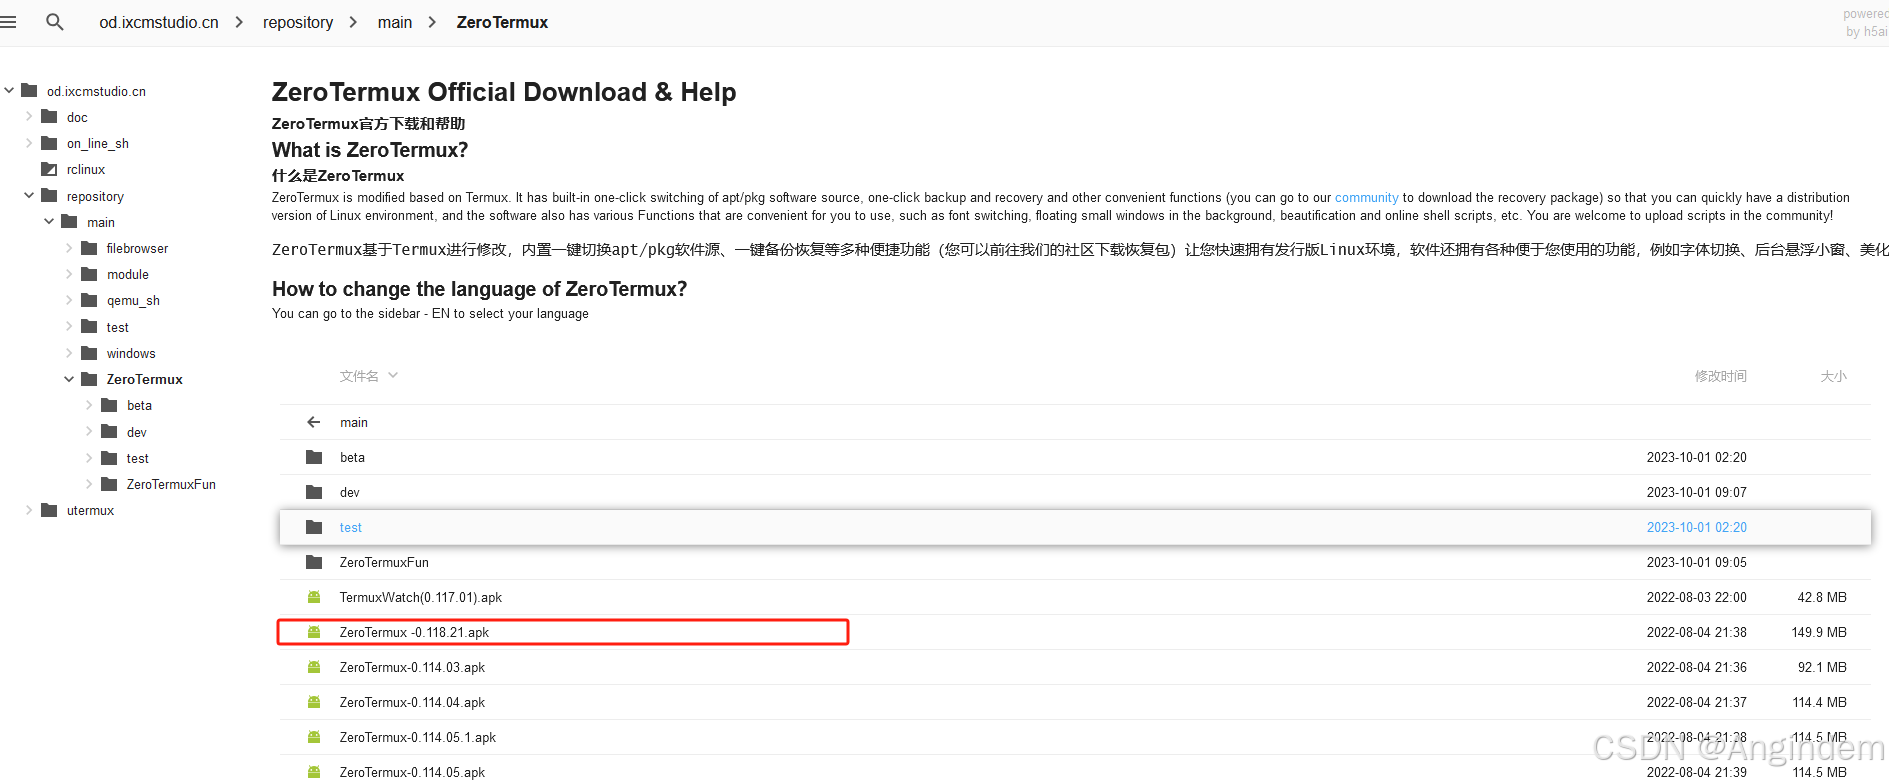Click the od.ixcmstudio.cn root folder icon
Image resolution: width=1889 pixels, height=780 pixels.
click(29, 91)
